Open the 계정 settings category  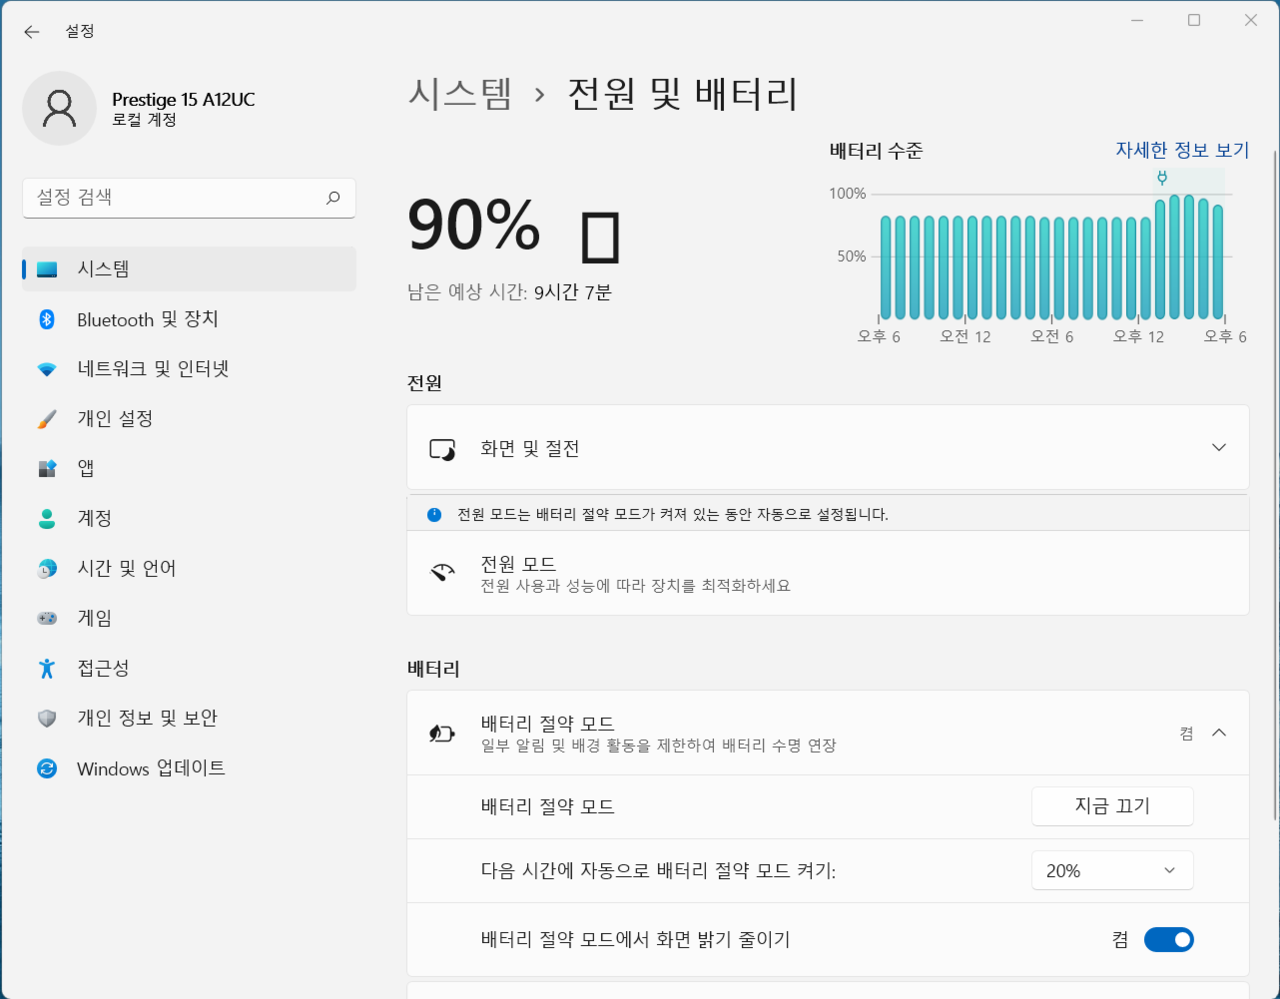click(95, 518)
